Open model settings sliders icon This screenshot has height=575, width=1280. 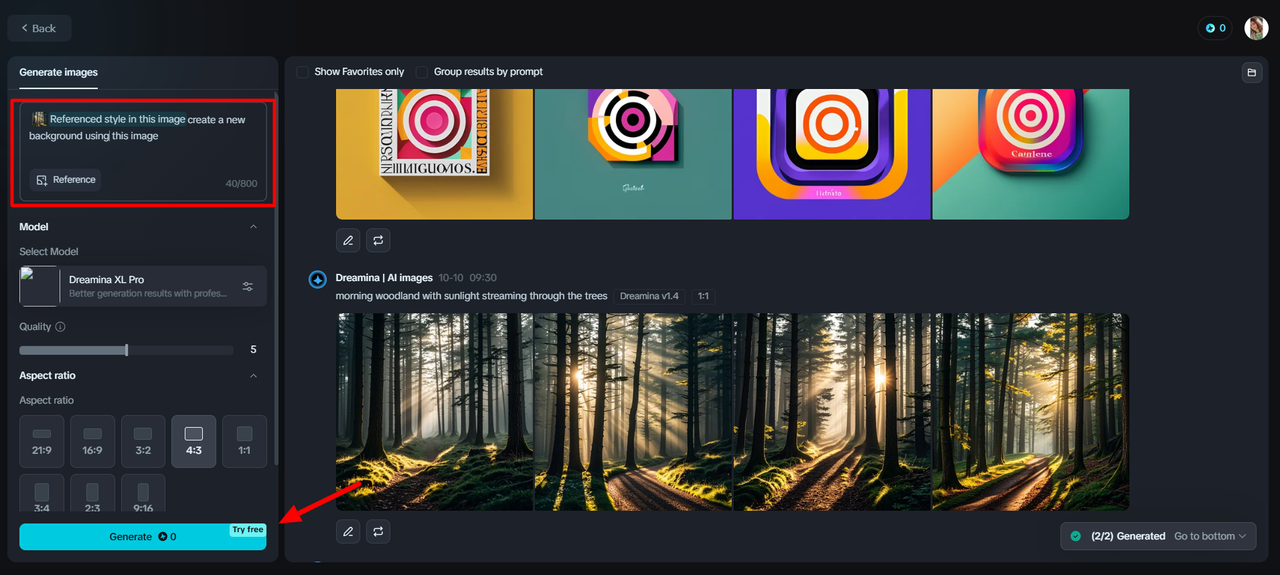click(248, 287)
